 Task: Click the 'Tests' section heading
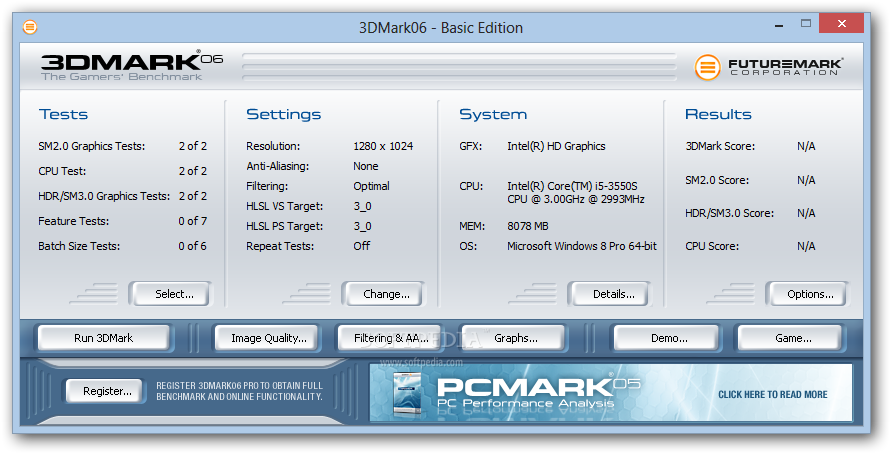[63, 114]
